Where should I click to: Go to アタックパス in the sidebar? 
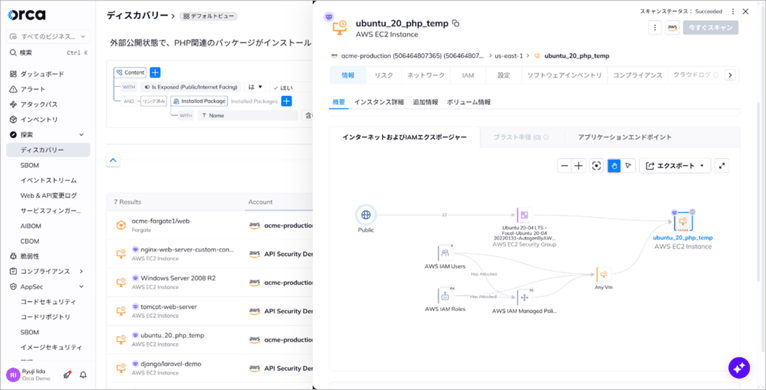tap(39, 105)
